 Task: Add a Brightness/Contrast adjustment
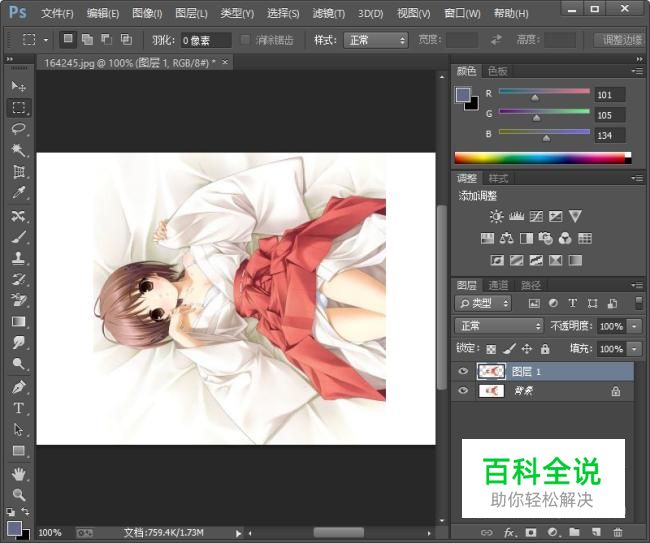(497, 216)
